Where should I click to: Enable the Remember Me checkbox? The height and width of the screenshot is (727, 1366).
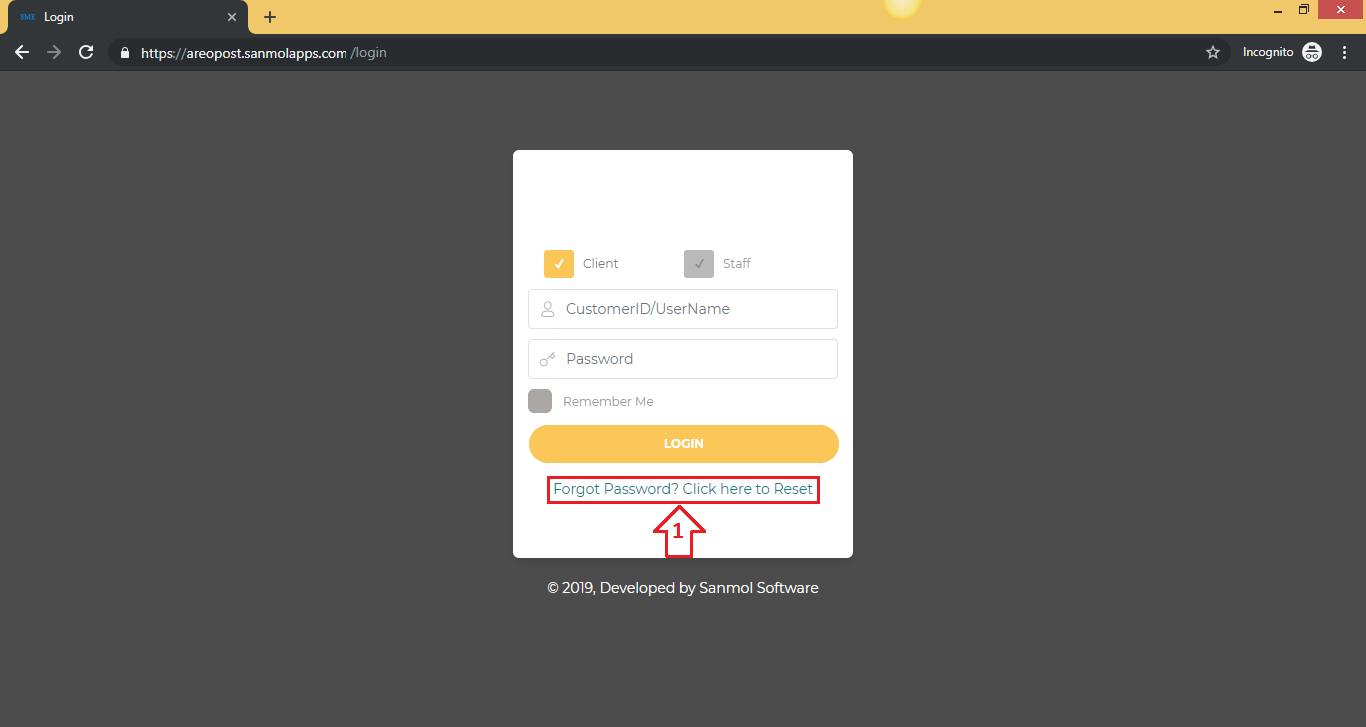(540, 401)
